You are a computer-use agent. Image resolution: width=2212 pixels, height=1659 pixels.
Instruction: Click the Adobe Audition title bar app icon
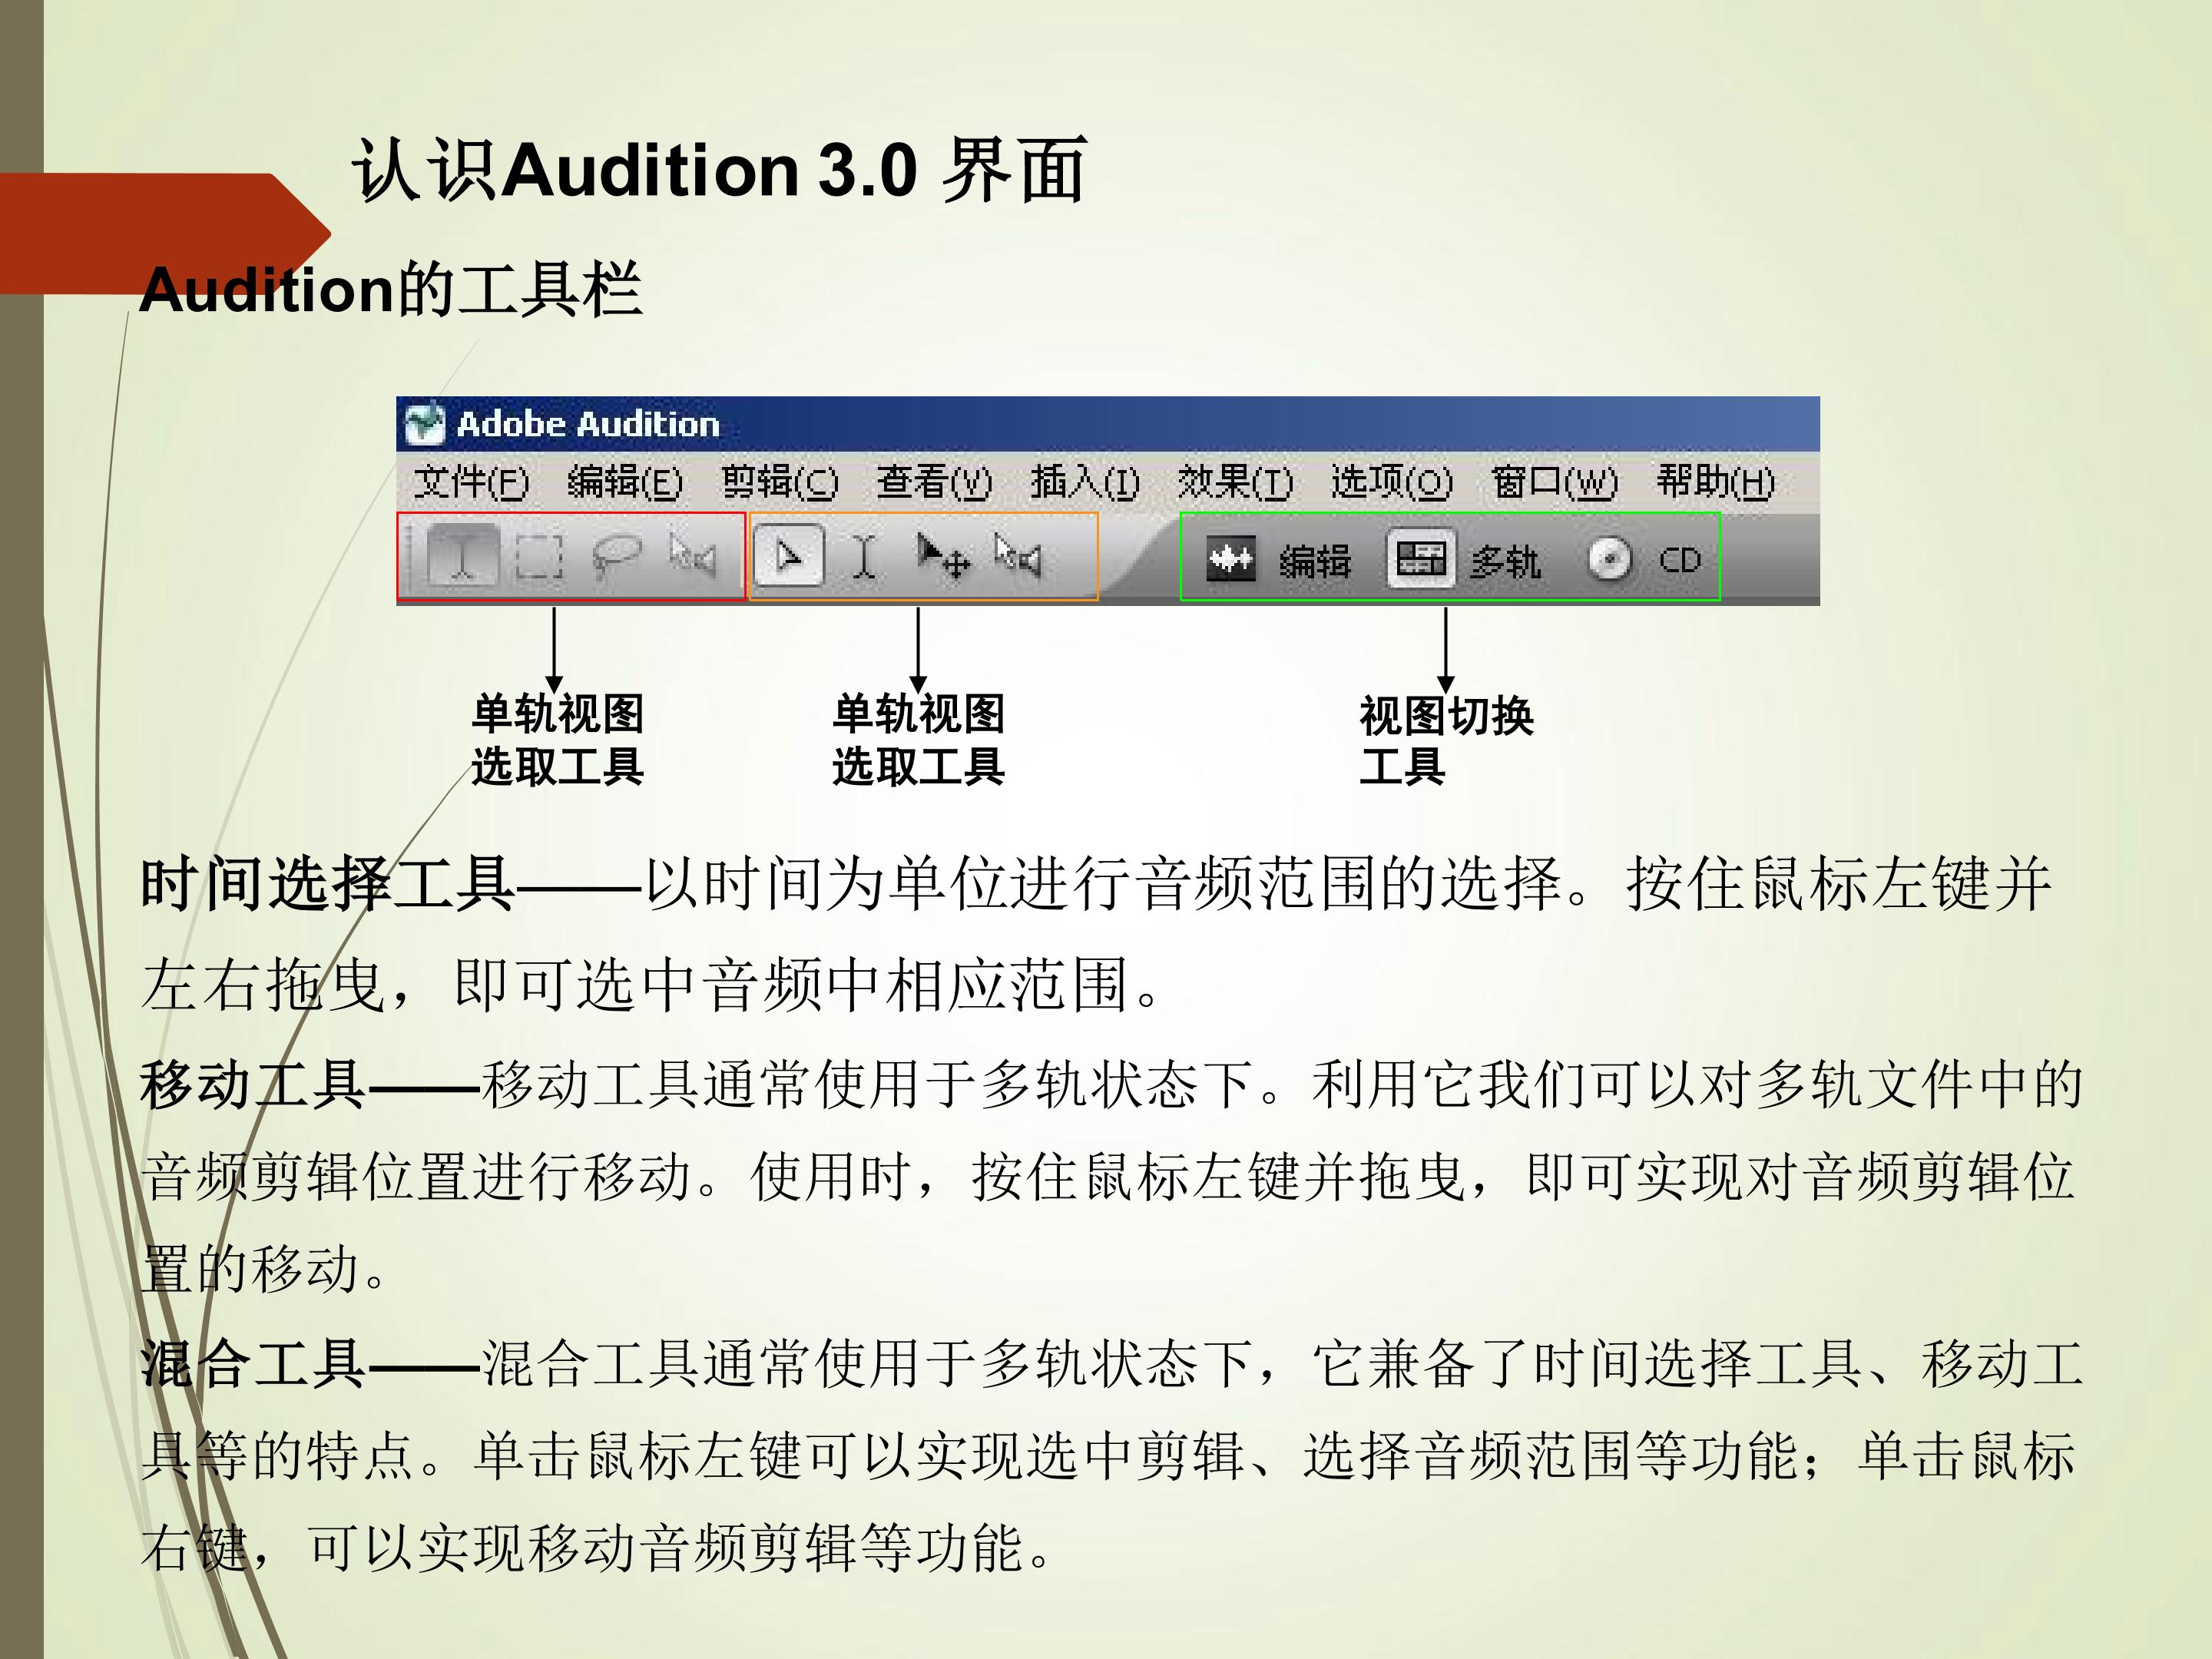pos(424,423)
